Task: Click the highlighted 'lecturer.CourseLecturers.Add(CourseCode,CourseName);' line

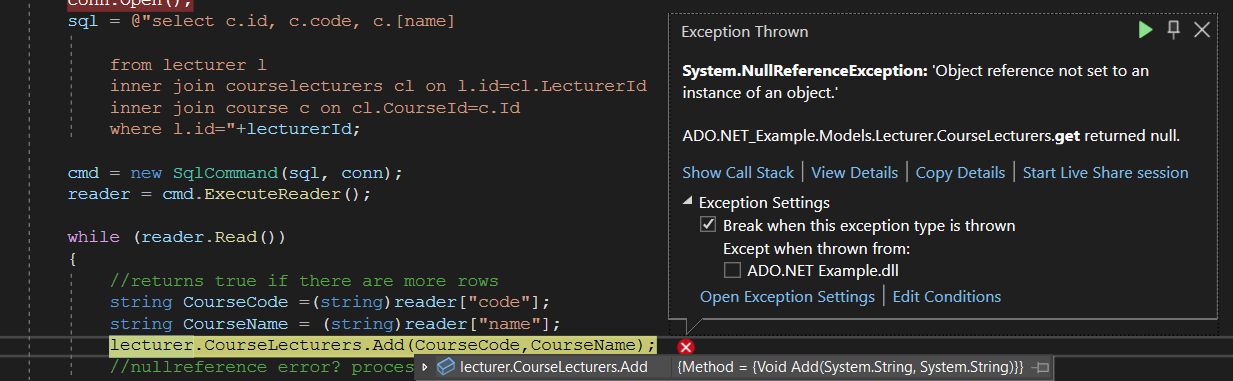Action: click(383, 345)
